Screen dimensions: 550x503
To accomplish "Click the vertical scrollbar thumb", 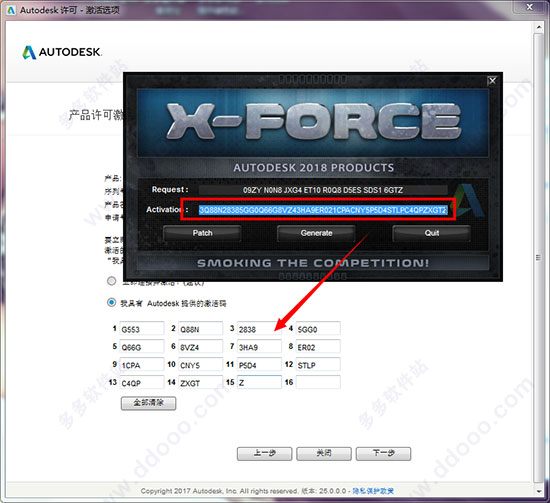I will [x=539, y=258].
